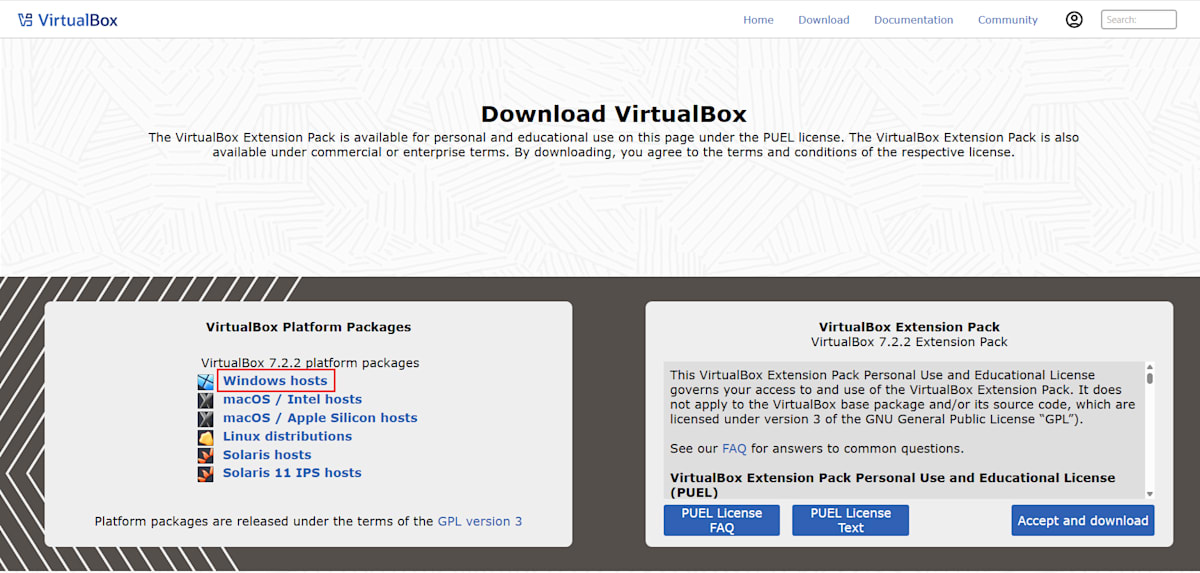Image resolution: width=1200 pixels, height=573 pixels.
Task: Click the Solaris 11 IPS hosts icon
Action: 205,473
